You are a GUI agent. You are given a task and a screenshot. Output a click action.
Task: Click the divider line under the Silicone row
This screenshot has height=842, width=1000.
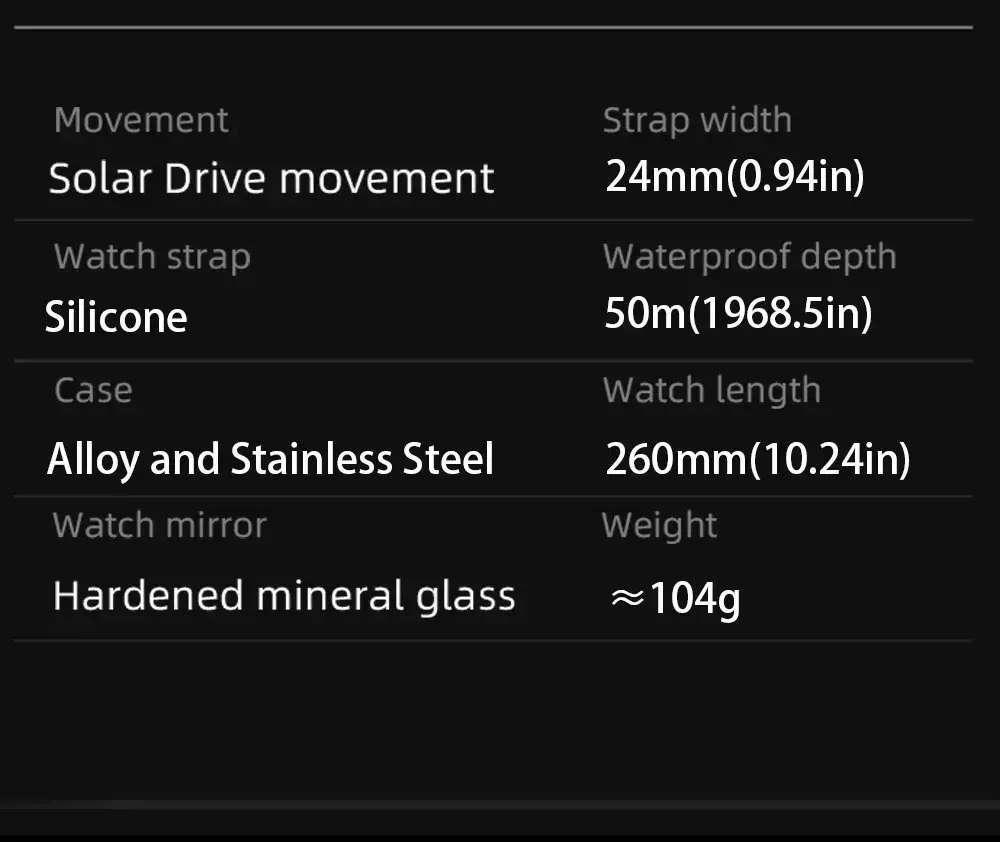(493, 360)
